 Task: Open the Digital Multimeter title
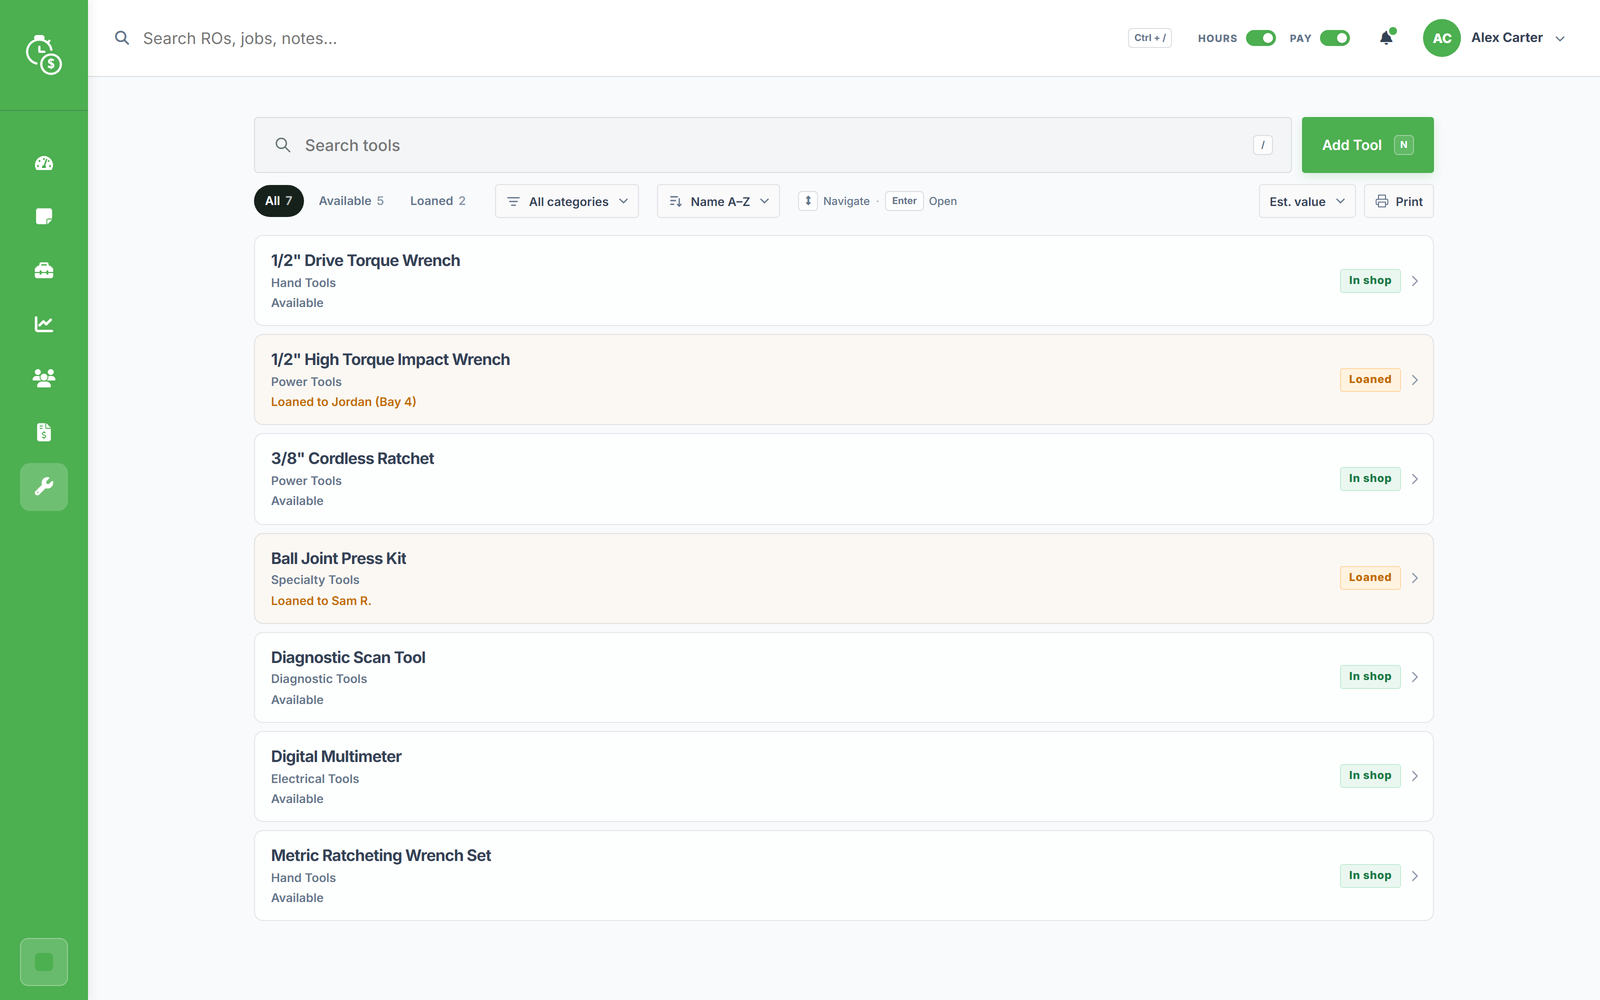tap(336, 756)
